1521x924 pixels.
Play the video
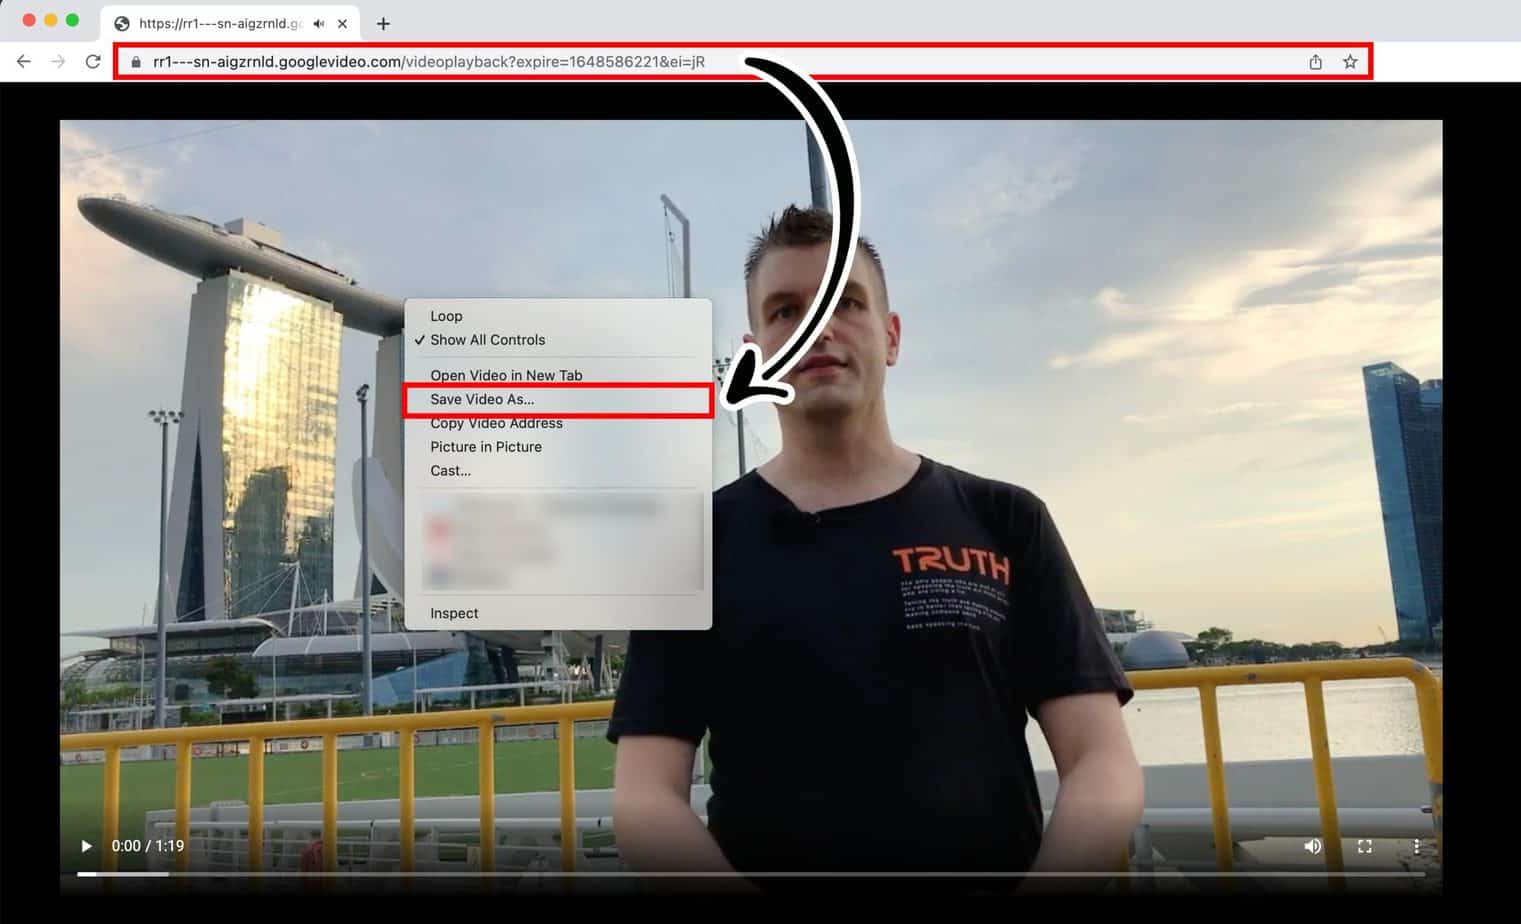click(86, 846)
